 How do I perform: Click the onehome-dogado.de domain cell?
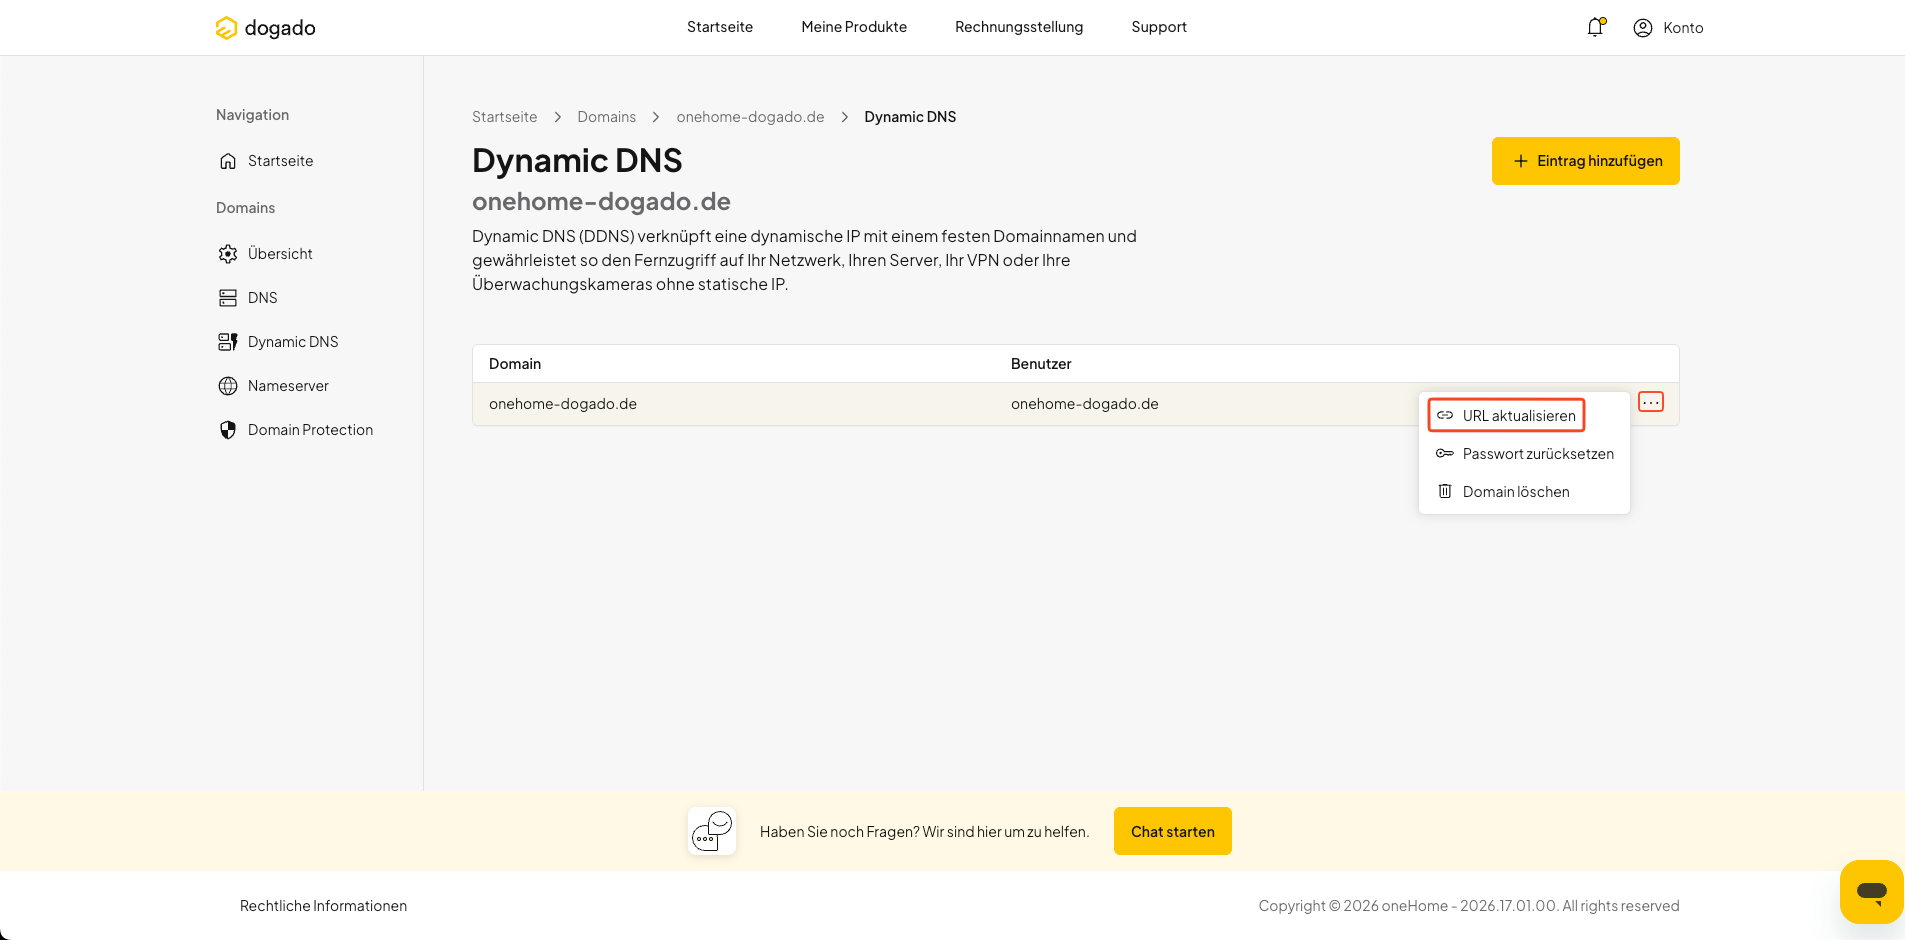(x=563, y=404)
